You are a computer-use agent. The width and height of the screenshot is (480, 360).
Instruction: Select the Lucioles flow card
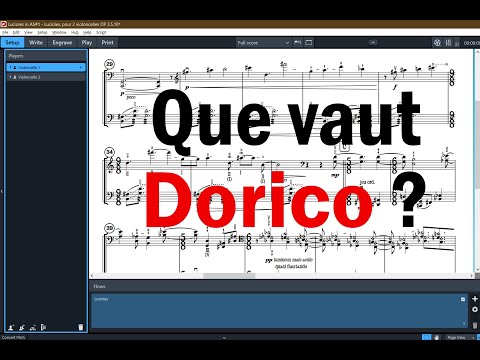(x=279, y=311)
